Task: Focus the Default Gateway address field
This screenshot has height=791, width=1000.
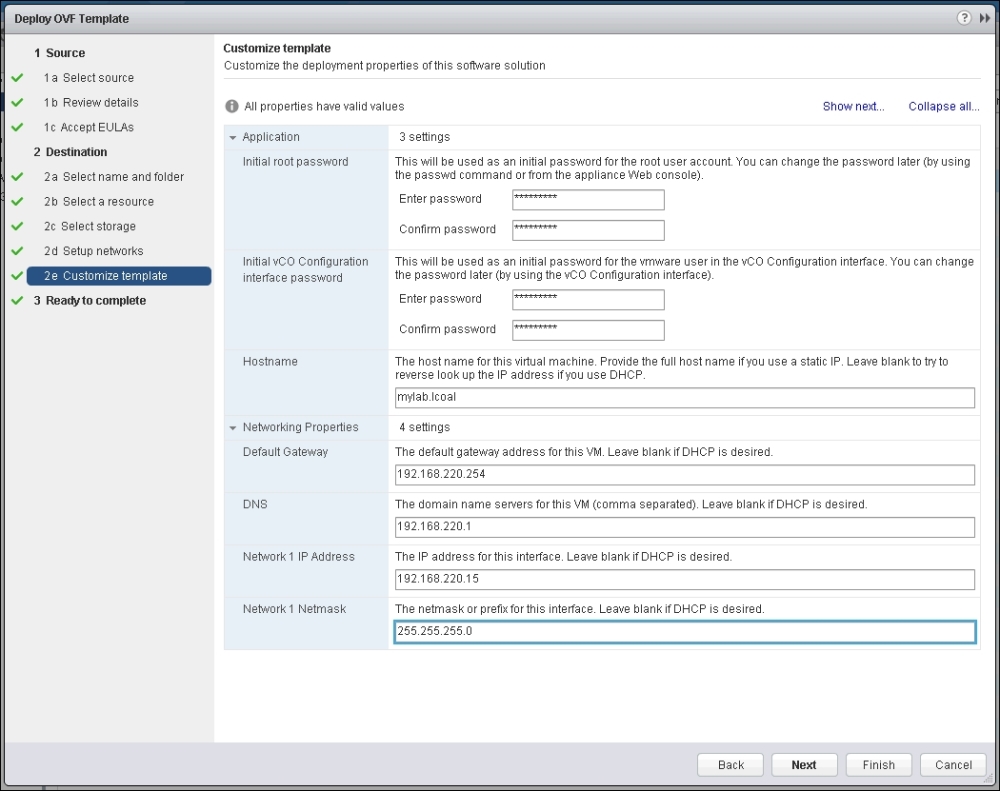Action: [x=684, y=474]
